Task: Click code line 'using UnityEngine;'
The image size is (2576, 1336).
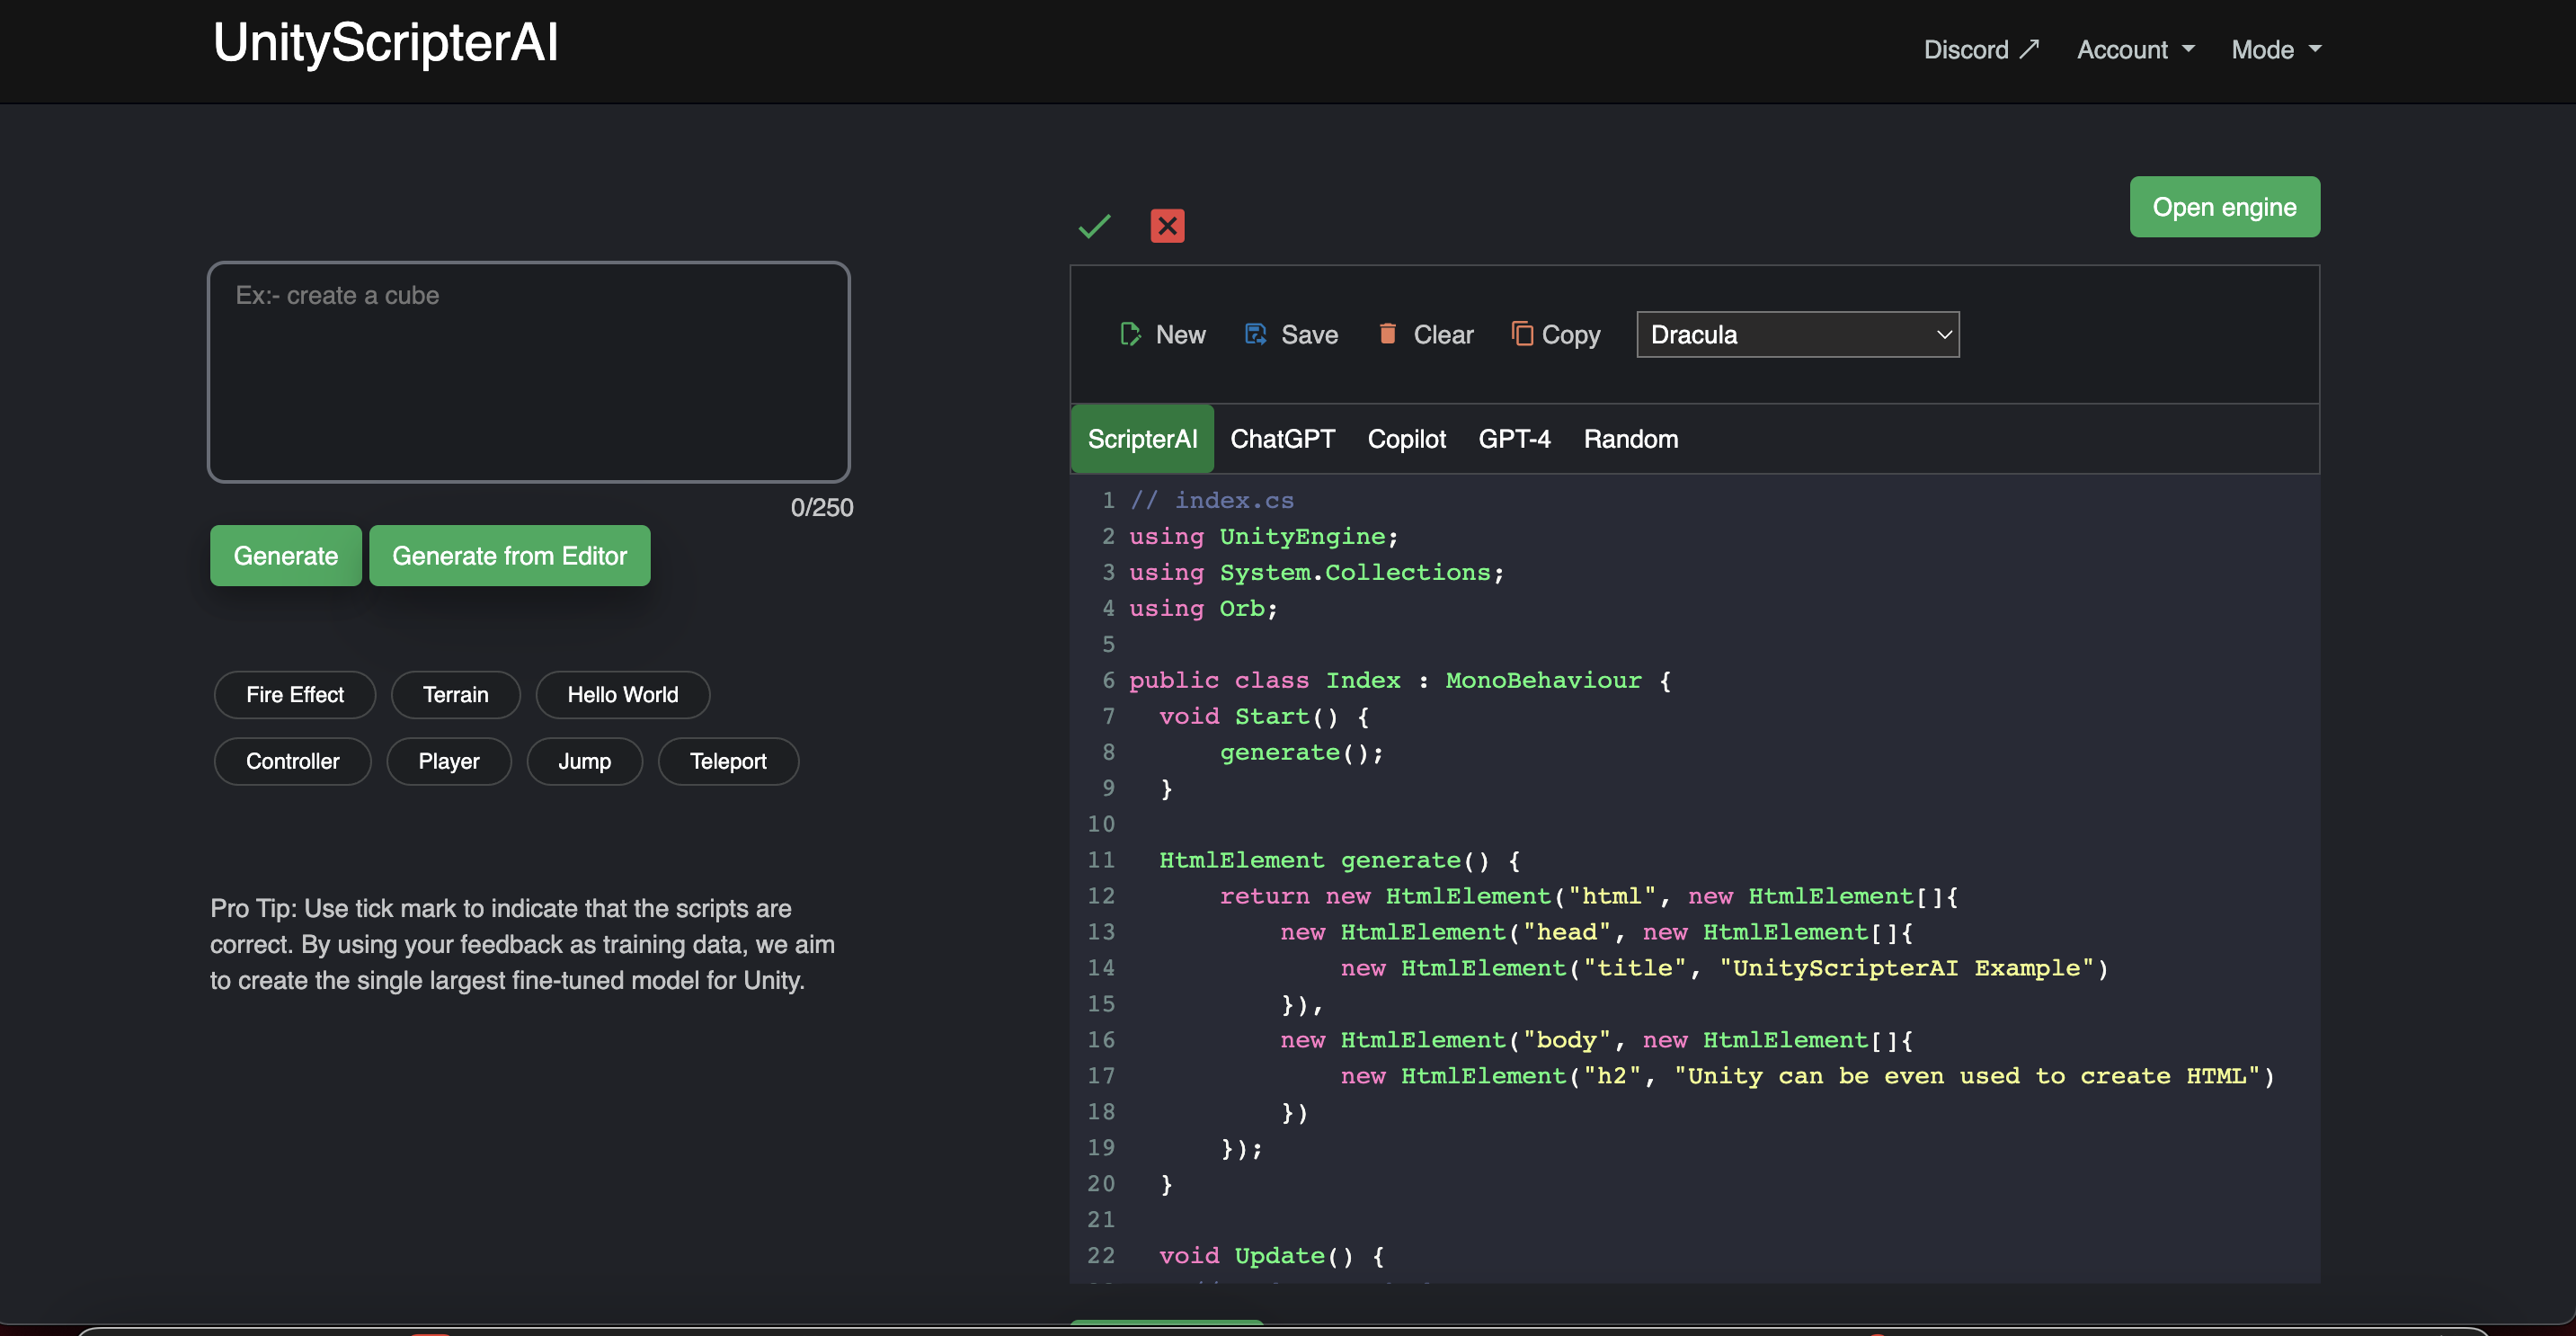Action: click(x=1264, y=536)
